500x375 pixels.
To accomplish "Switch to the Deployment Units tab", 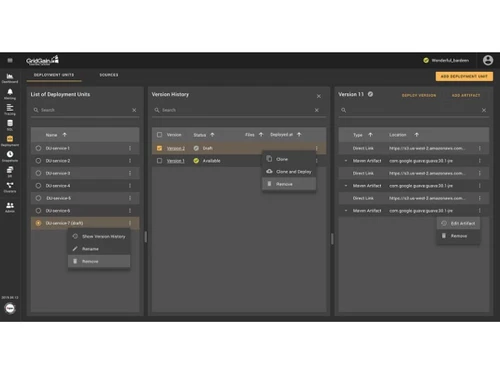I will (54, 75).
